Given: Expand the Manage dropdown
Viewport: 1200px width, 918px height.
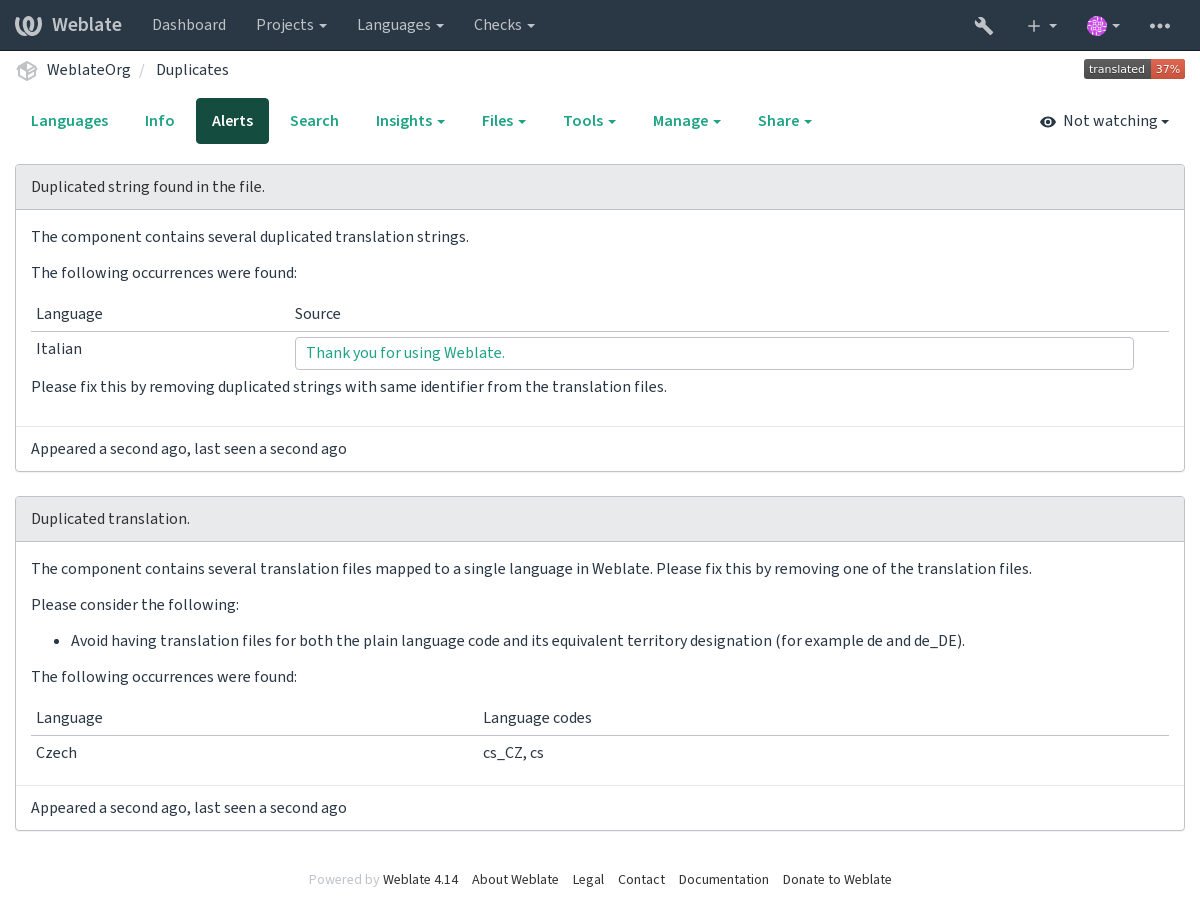Looking at the screenshot, I should click(x=687, y=121).
